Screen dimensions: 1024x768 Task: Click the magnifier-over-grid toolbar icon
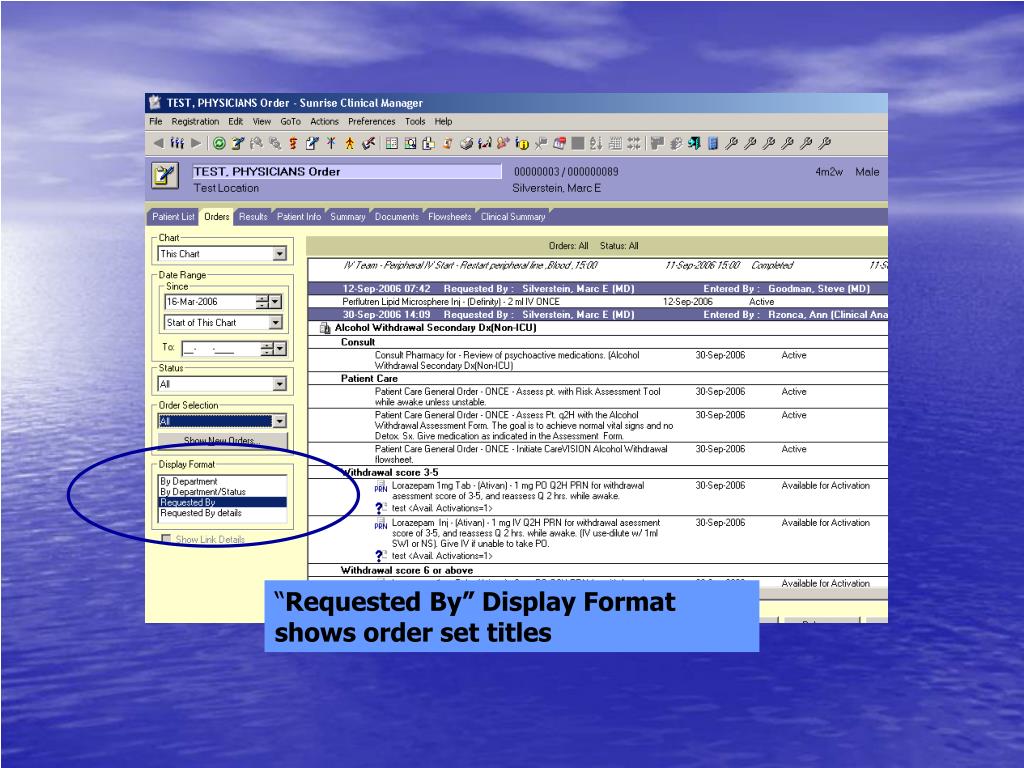pos(410,143)
